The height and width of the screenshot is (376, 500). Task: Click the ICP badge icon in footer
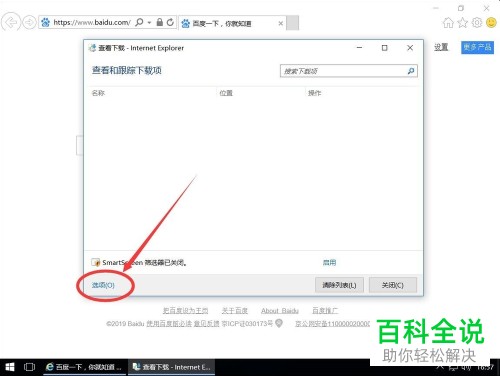tap(279, 323)
